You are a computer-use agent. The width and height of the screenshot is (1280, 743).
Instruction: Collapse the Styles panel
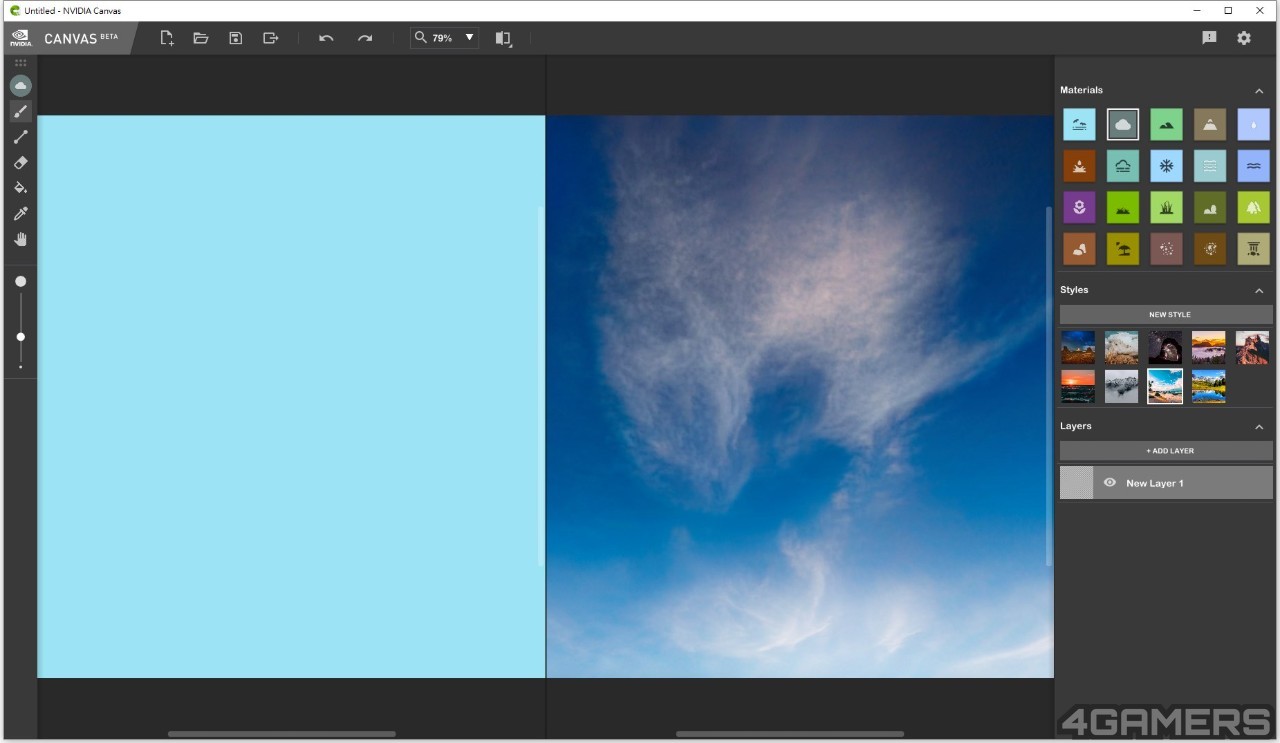[1259, 291]
